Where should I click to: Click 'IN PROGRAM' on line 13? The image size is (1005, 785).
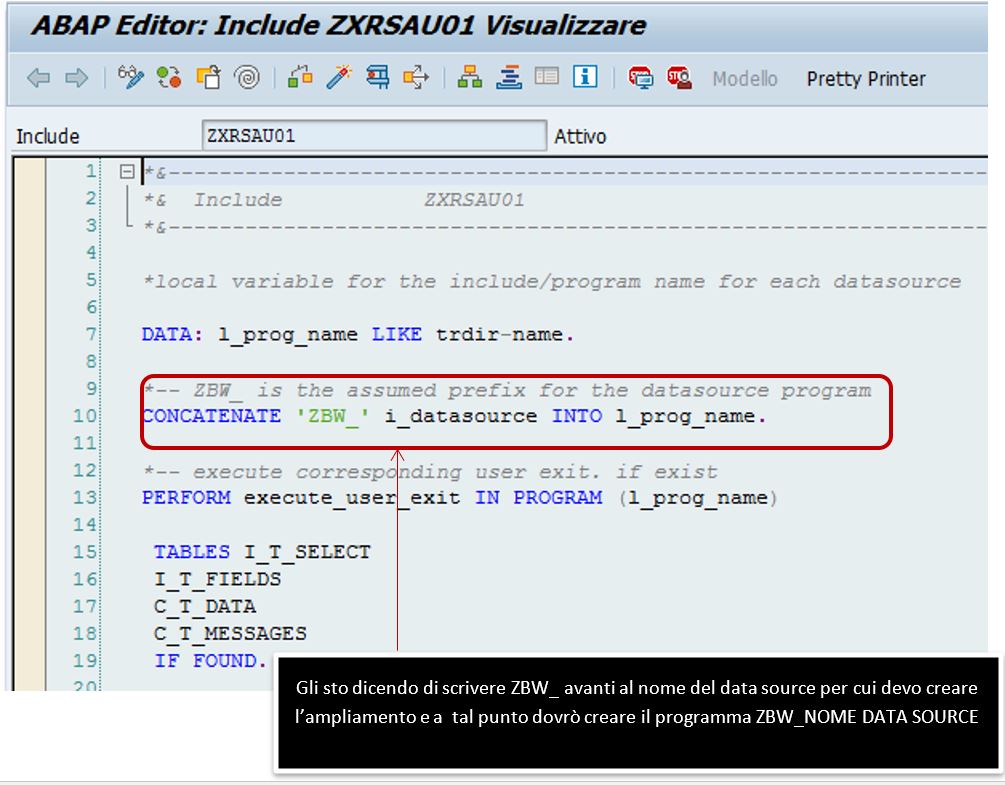(538, 497)
